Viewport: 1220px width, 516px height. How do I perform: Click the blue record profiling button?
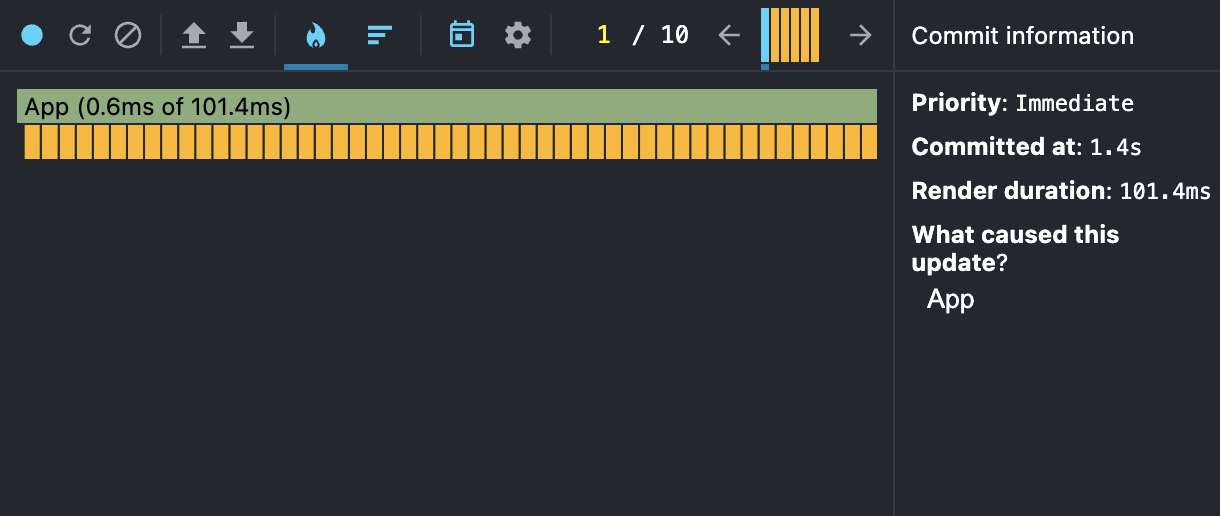click(32, 36)
